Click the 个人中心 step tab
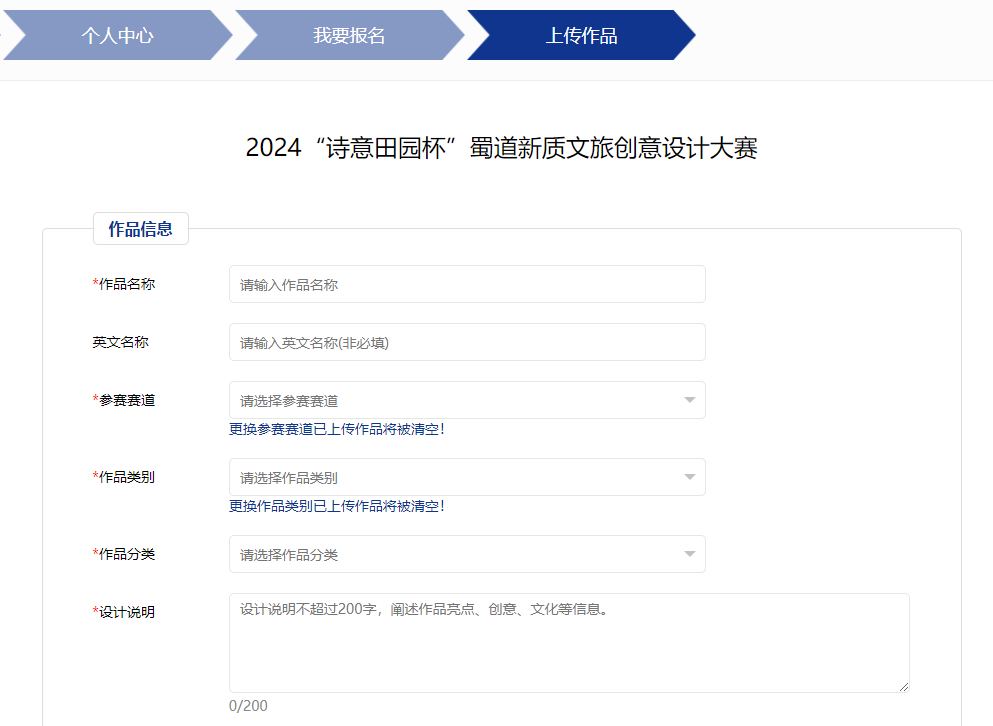Screen dimensions: 993x726 (x=117, y=36)
